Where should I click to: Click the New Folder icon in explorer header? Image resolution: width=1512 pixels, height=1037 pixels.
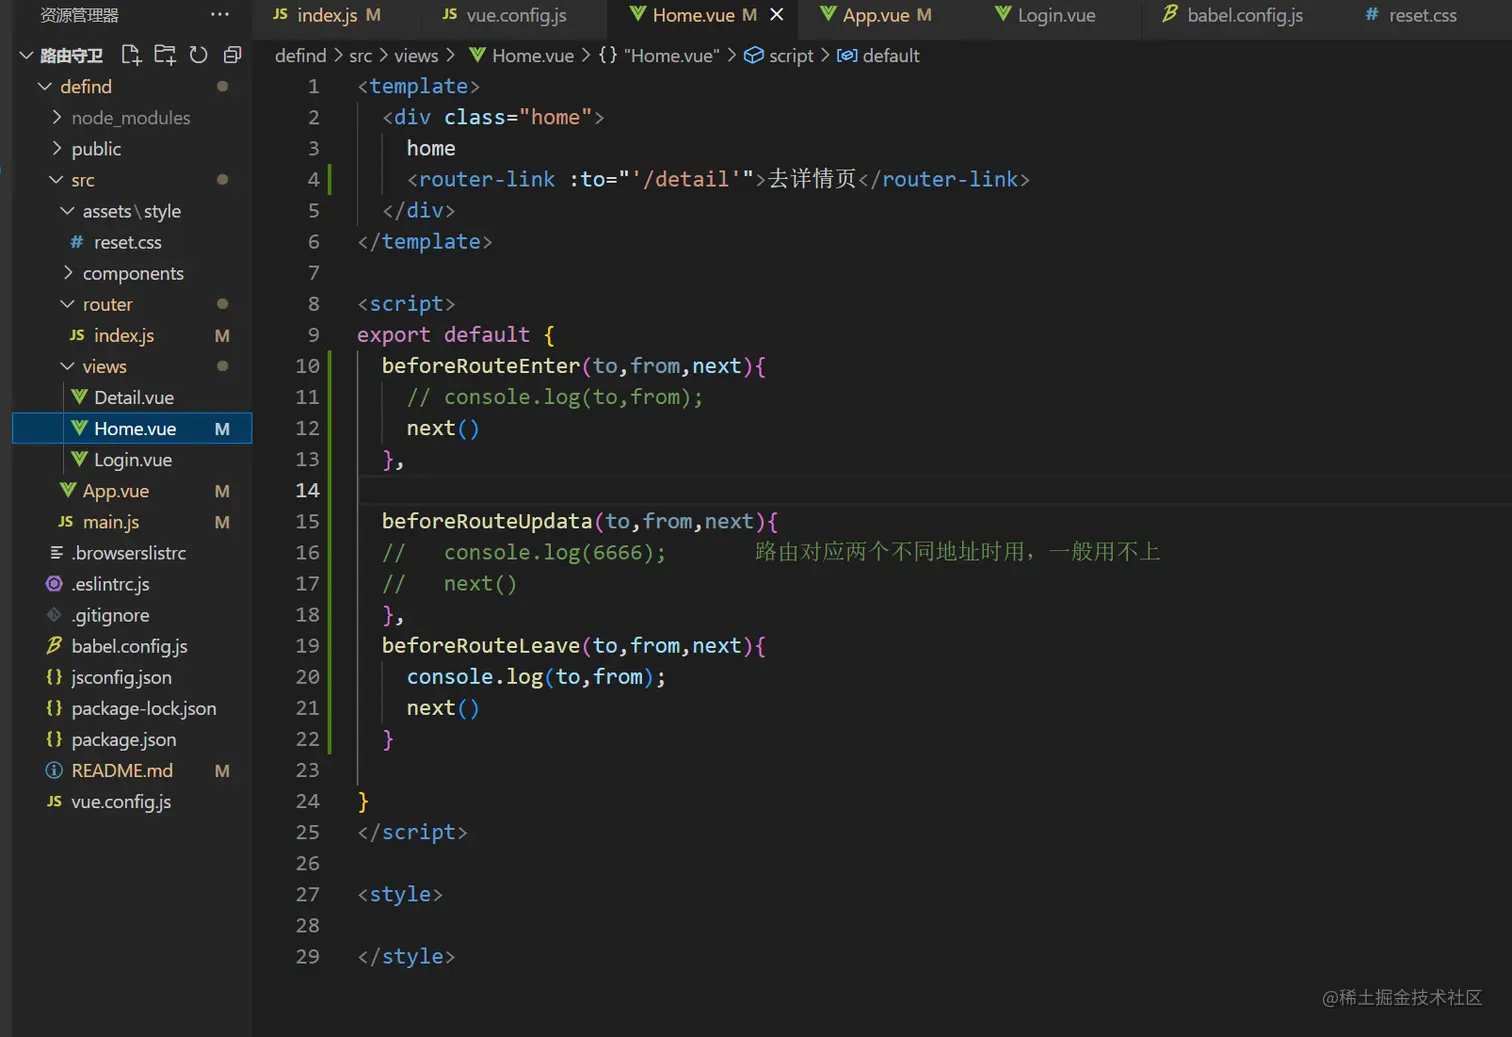tap(165, 55)
